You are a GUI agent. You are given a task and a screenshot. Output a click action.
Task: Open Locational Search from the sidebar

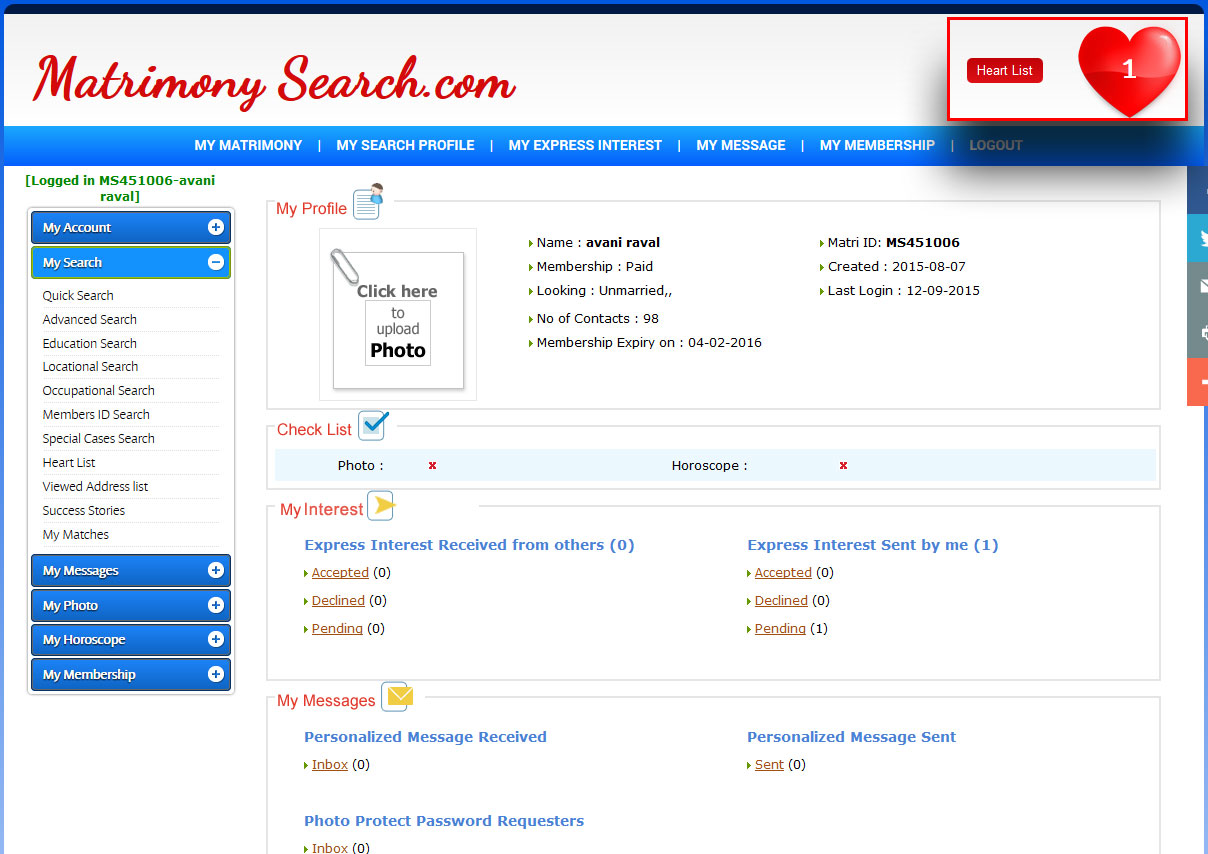[x=88, y=366]
